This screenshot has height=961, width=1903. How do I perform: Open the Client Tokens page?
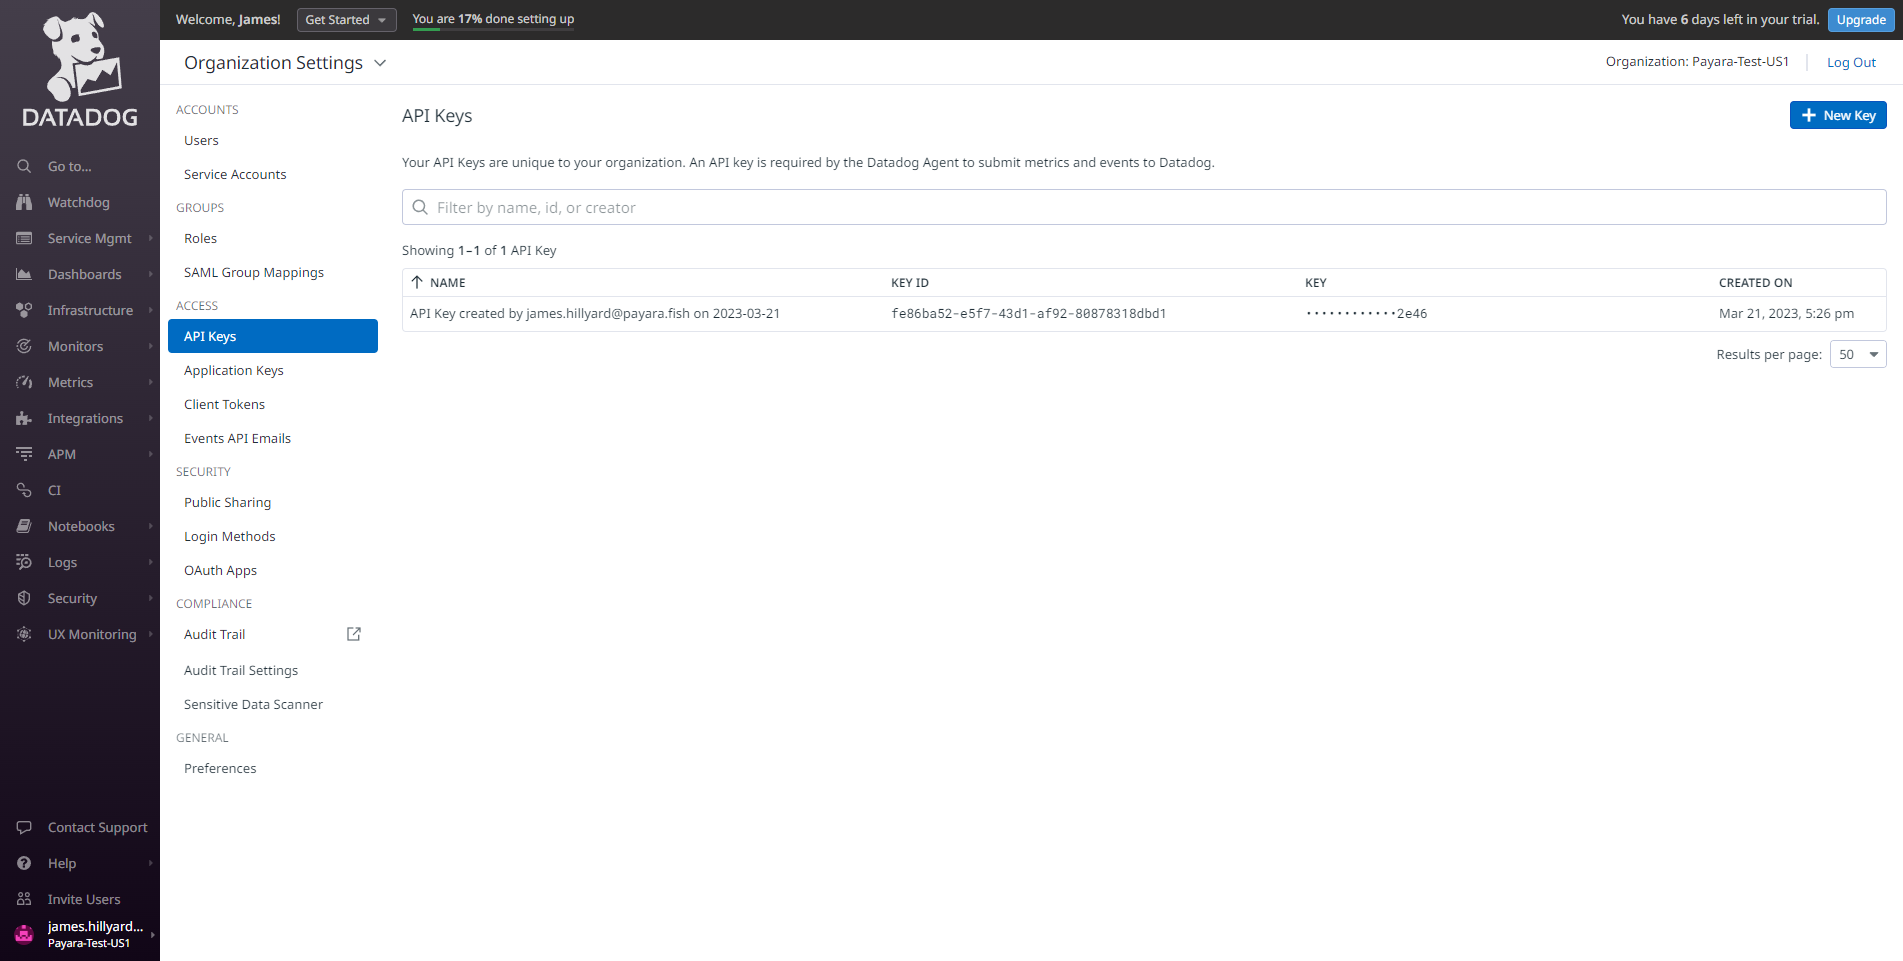tap(224, 404)
